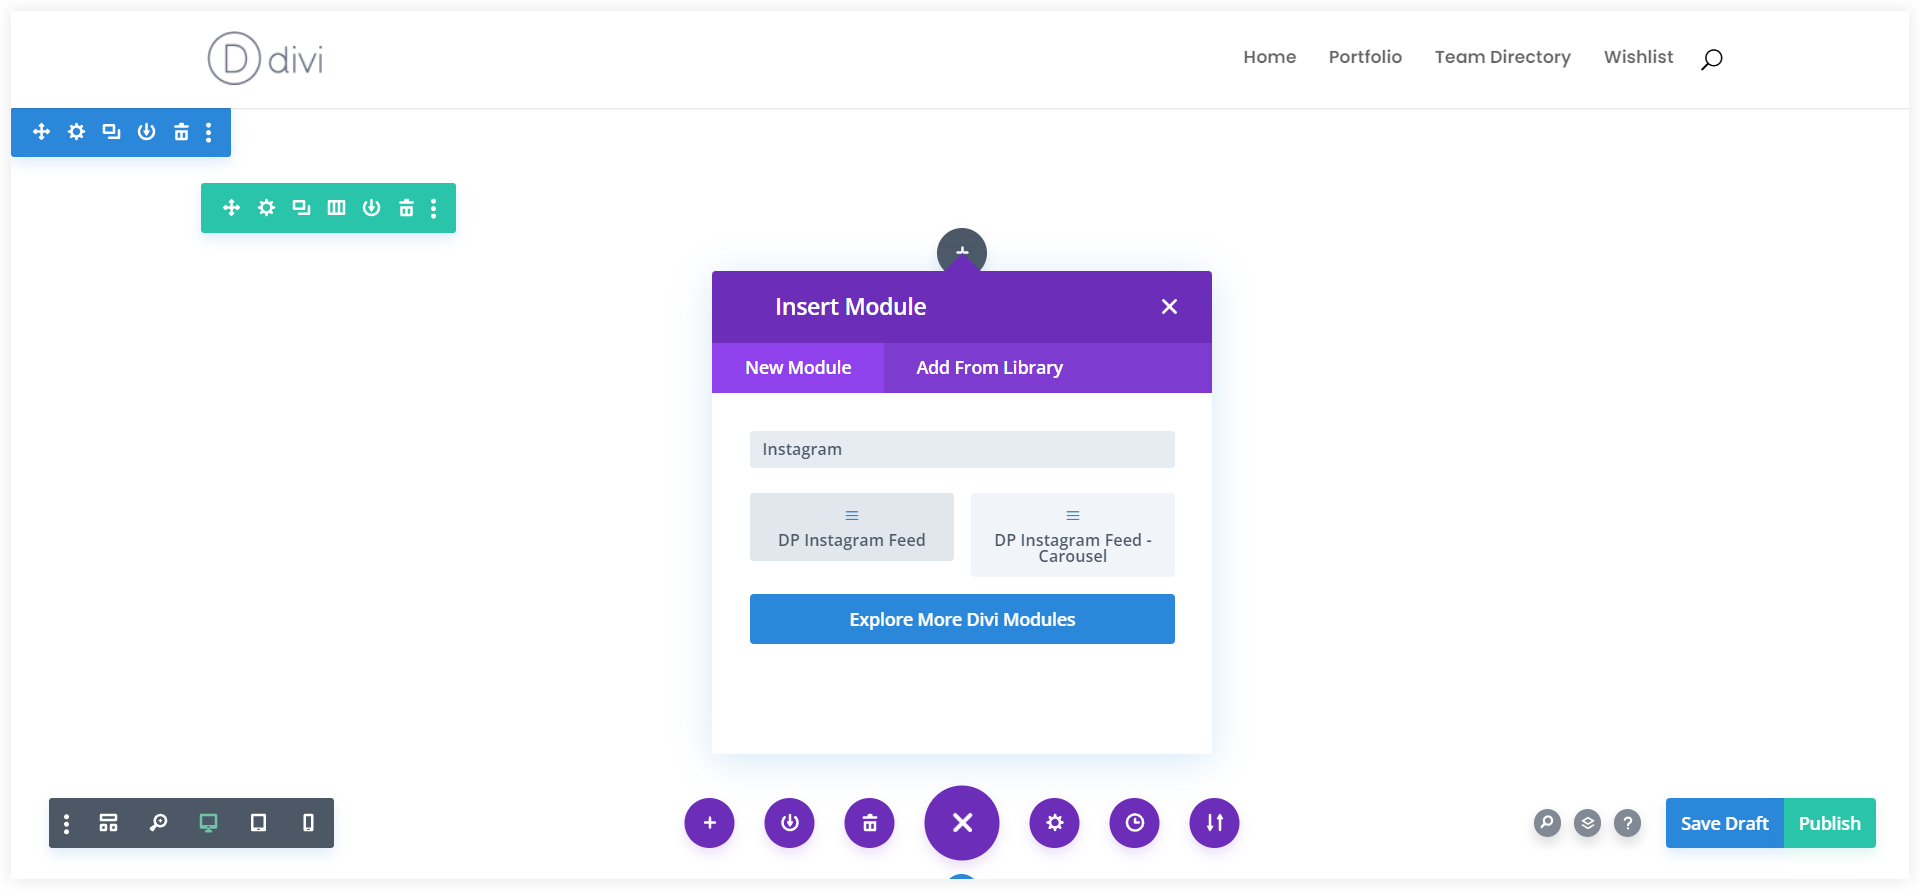The height and width of the screenshot is (891, 1921).
Task: Open editing history clock button
Action: (1134, 823)
